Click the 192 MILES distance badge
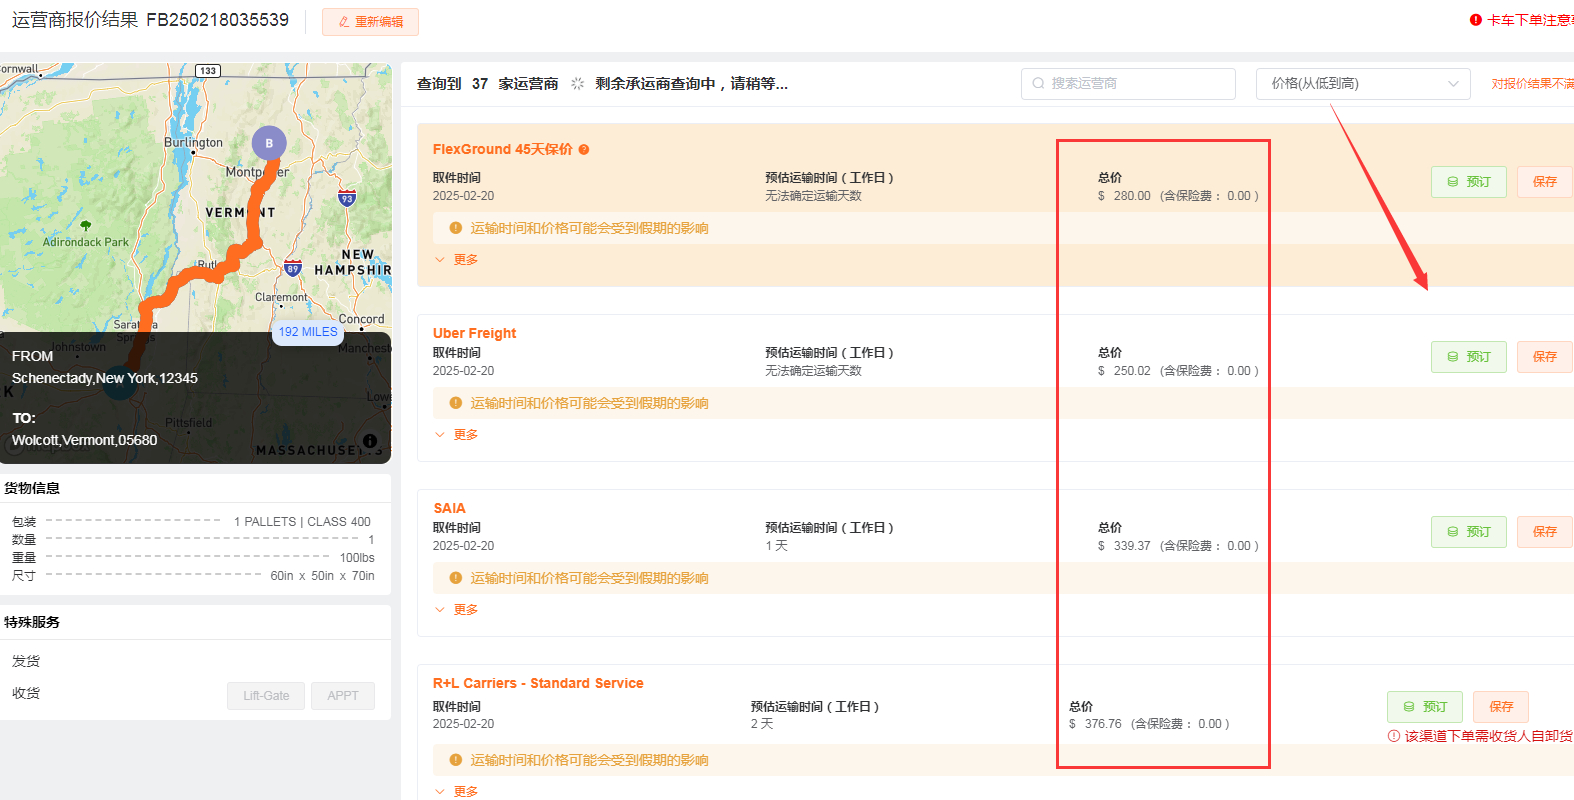This screenshot has width=1574, height=800. pos(308,332)
